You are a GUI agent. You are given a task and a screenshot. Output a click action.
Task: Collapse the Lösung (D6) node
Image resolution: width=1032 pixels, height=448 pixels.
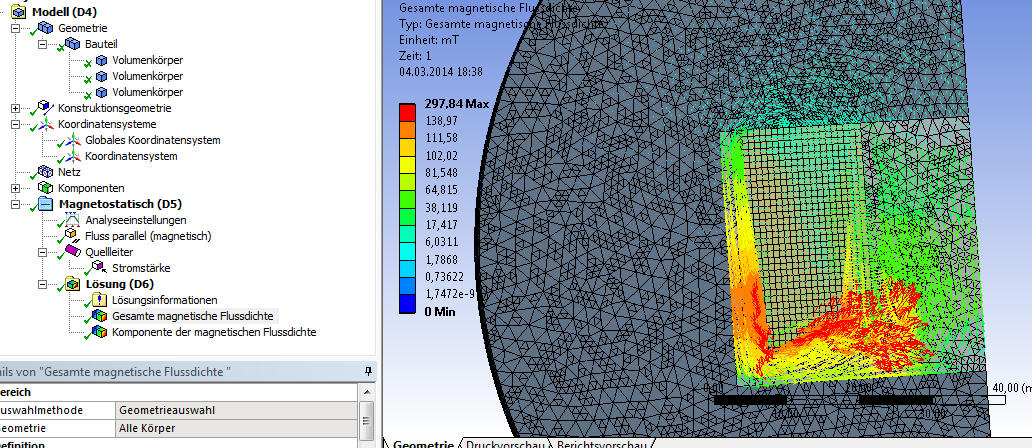(x=43, y=284)
